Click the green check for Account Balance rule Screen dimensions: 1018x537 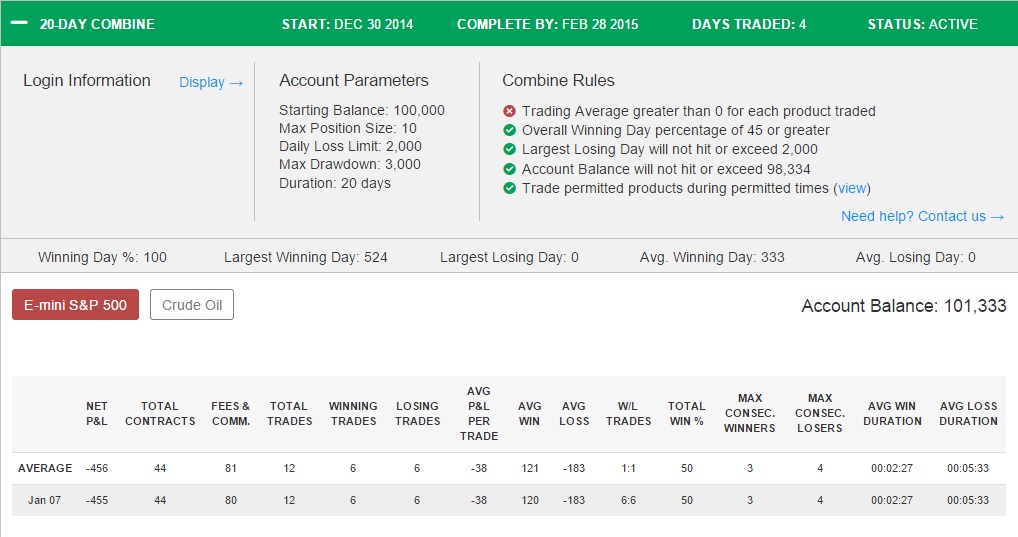point(510,169)
